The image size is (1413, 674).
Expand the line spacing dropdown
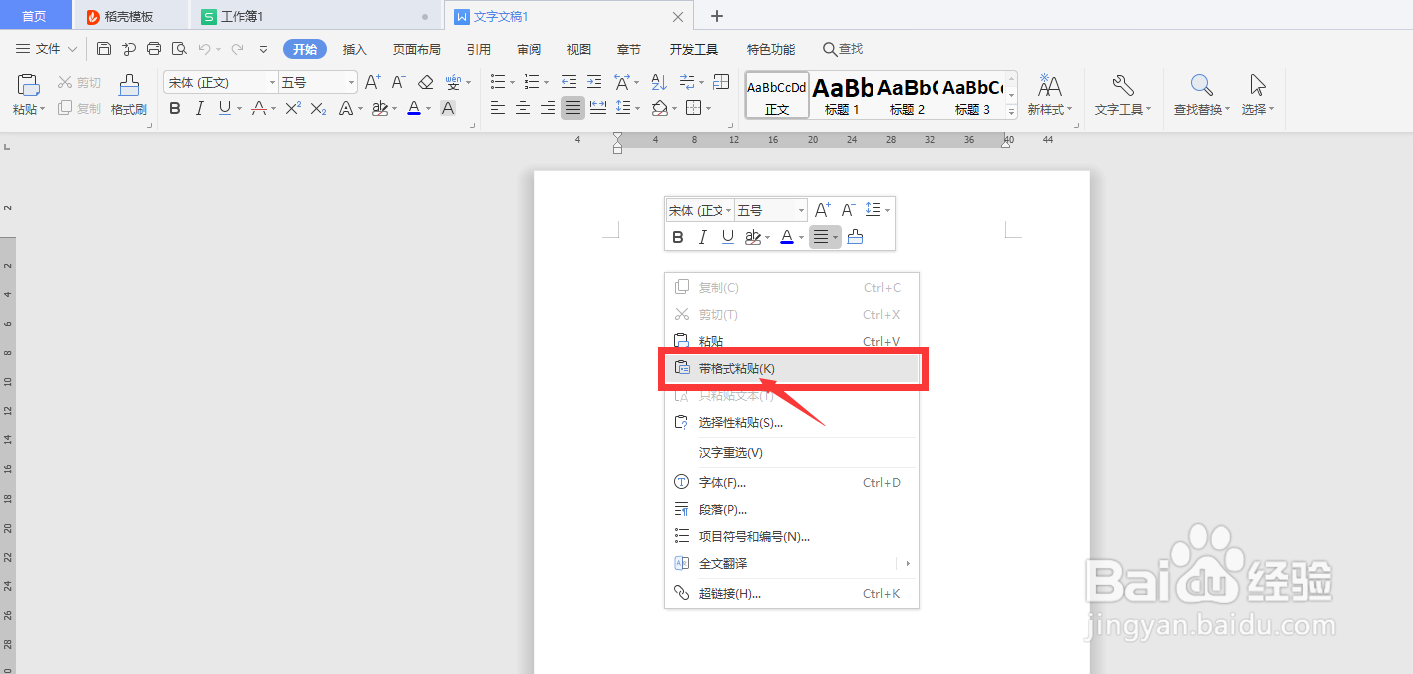(637, 108)
